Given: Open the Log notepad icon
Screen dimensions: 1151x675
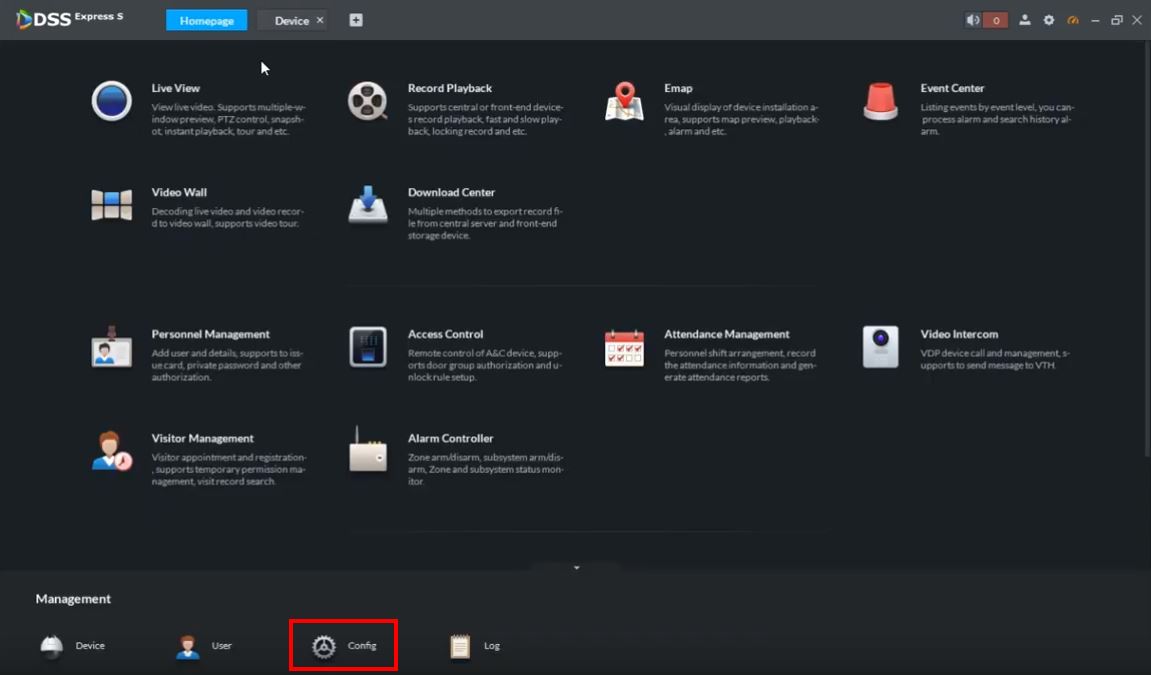Looking at the screenshot, I should 460,646.
